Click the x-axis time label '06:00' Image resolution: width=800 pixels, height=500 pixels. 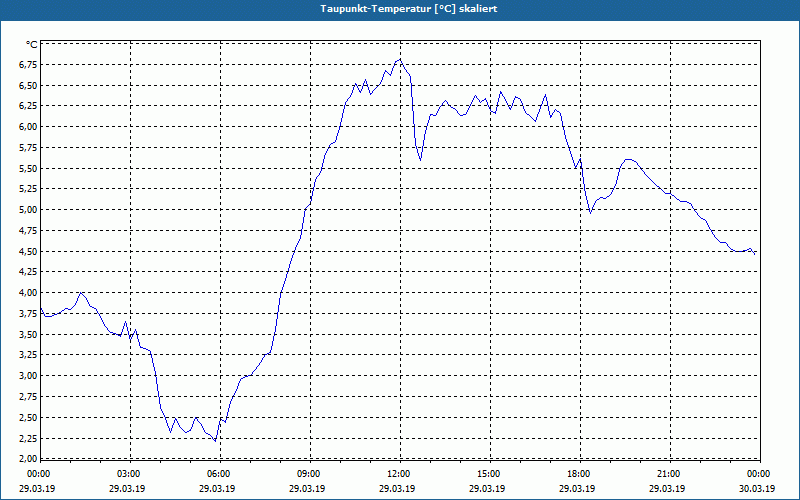(x=217, y=474)
